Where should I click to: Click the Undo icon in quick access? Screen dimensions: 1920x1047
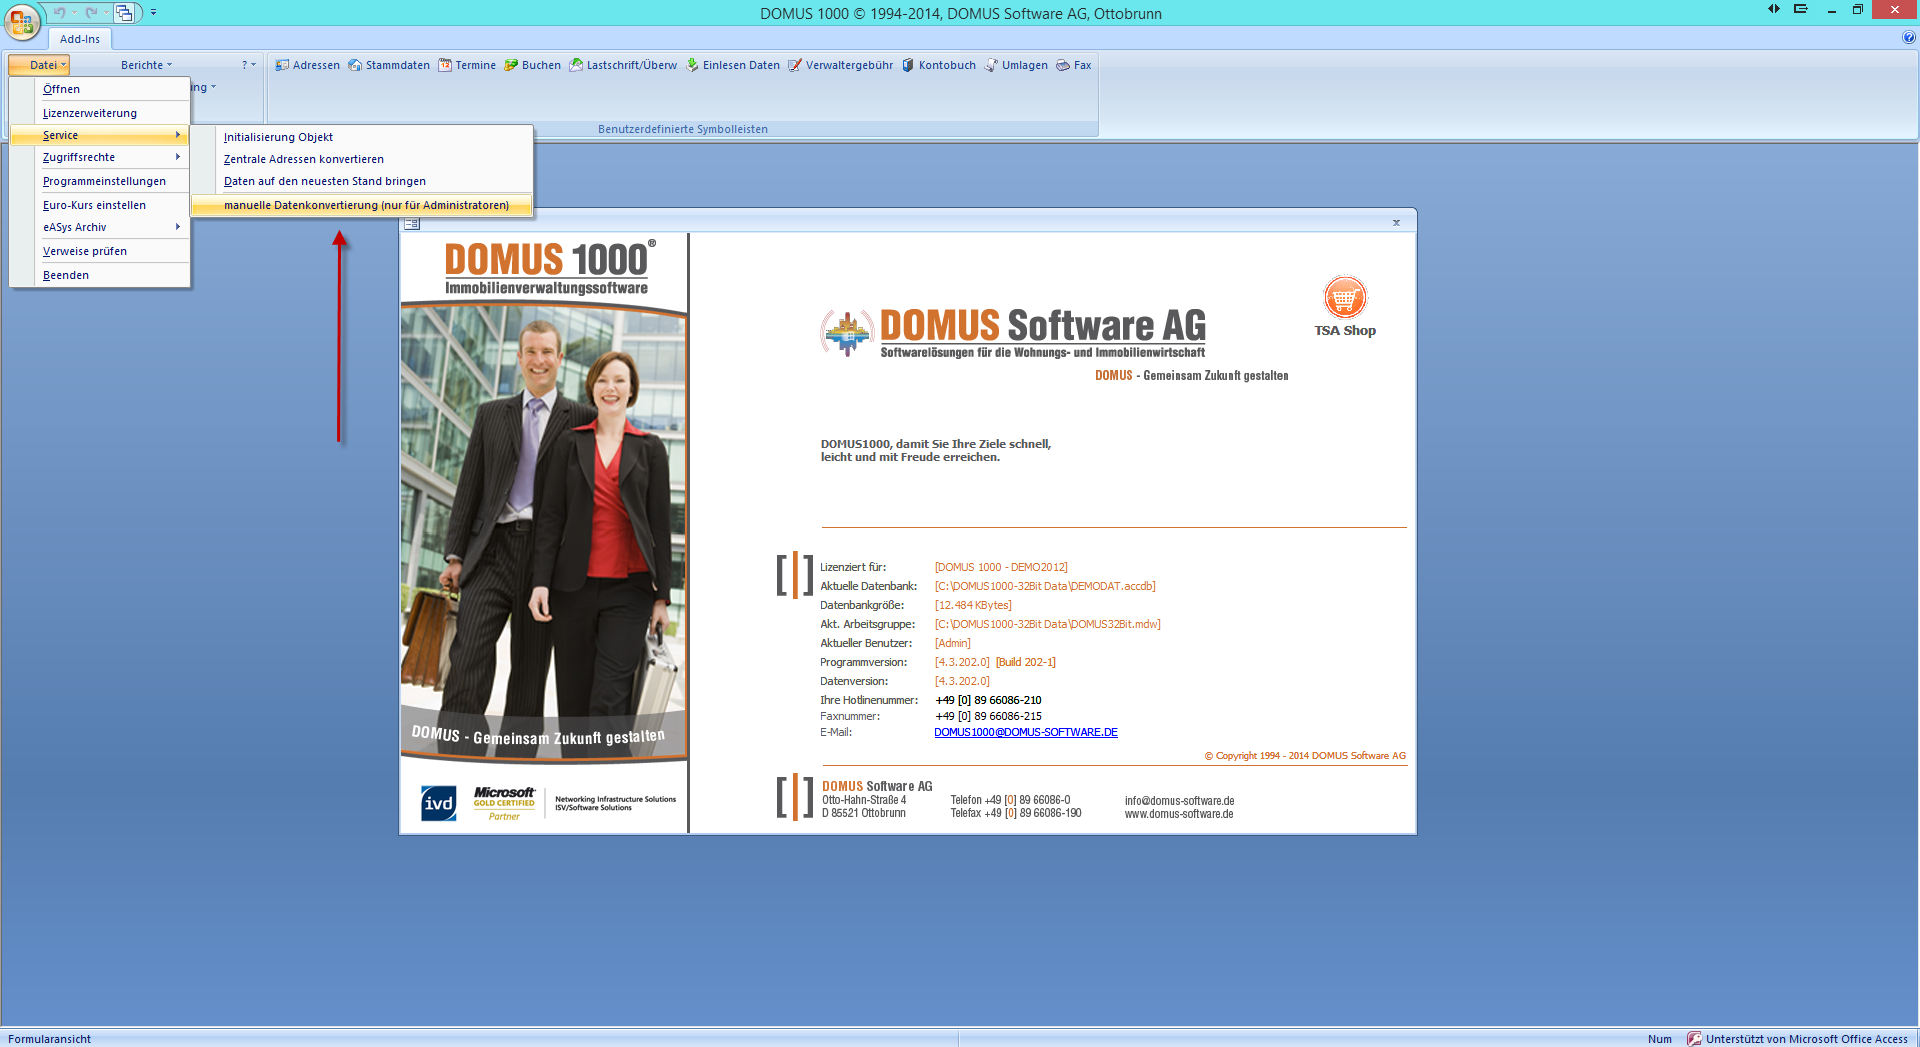point(59,12)
